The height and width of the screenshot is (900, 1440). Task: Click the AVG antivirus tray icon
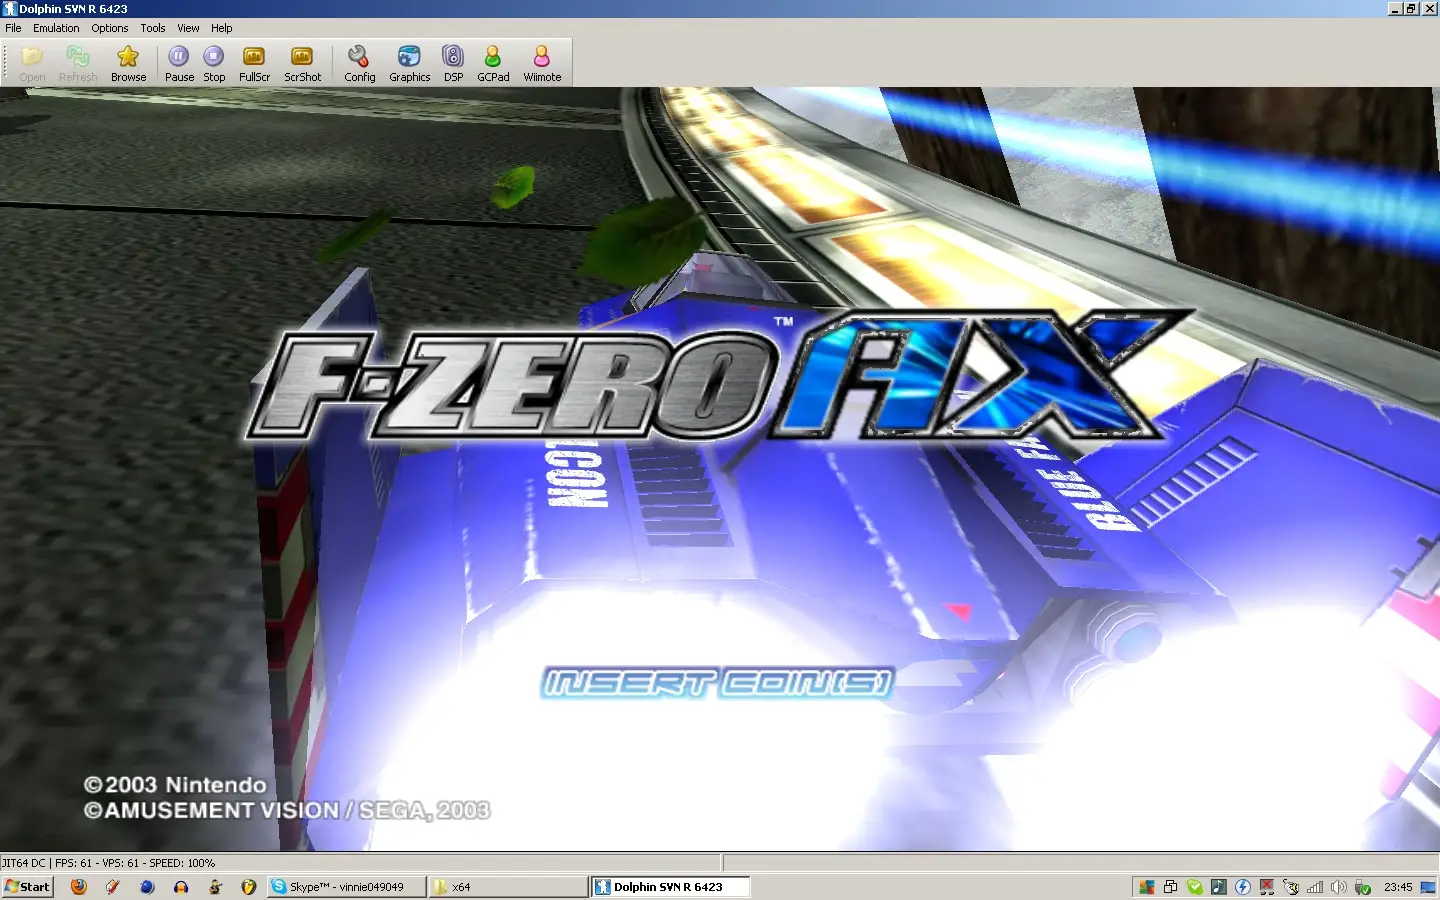tap(1146, 887)
